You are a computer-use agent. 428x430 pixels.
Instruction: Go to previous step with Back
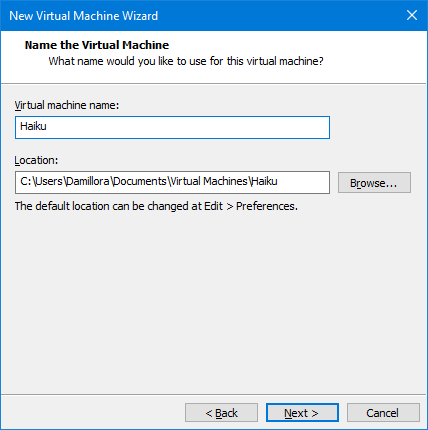[x=221, y=413]
